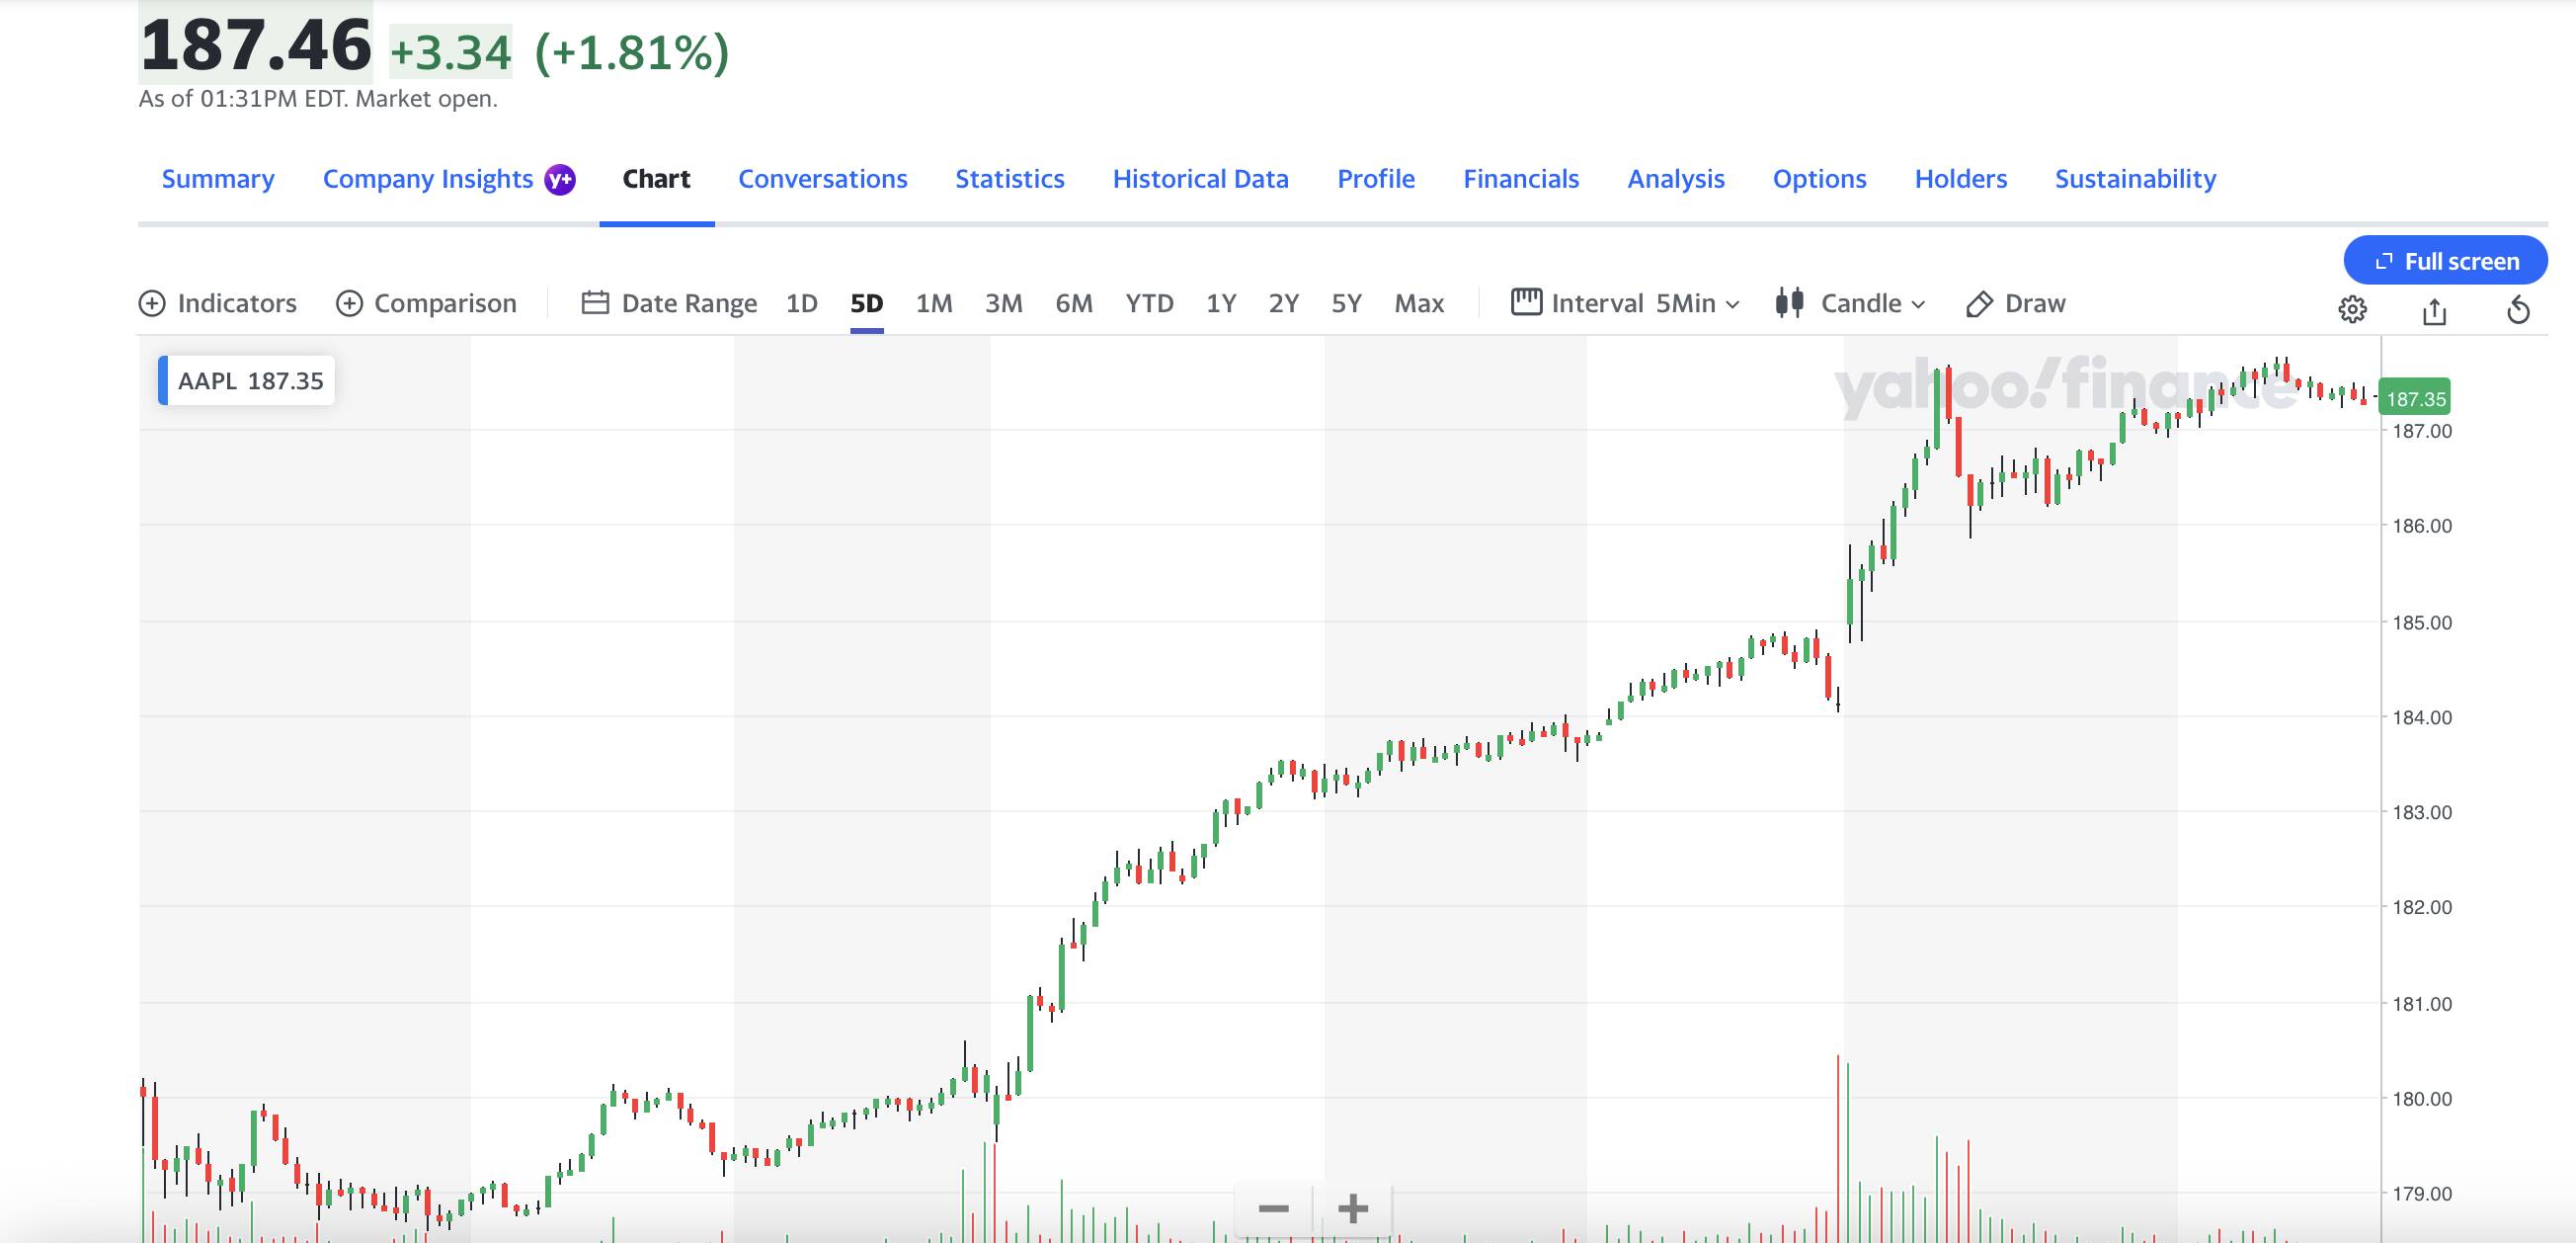Expand the Candle chart type dropdown
Image resolution: width=2576 pixels, height=1243 pixels.
coord(1850,303)
